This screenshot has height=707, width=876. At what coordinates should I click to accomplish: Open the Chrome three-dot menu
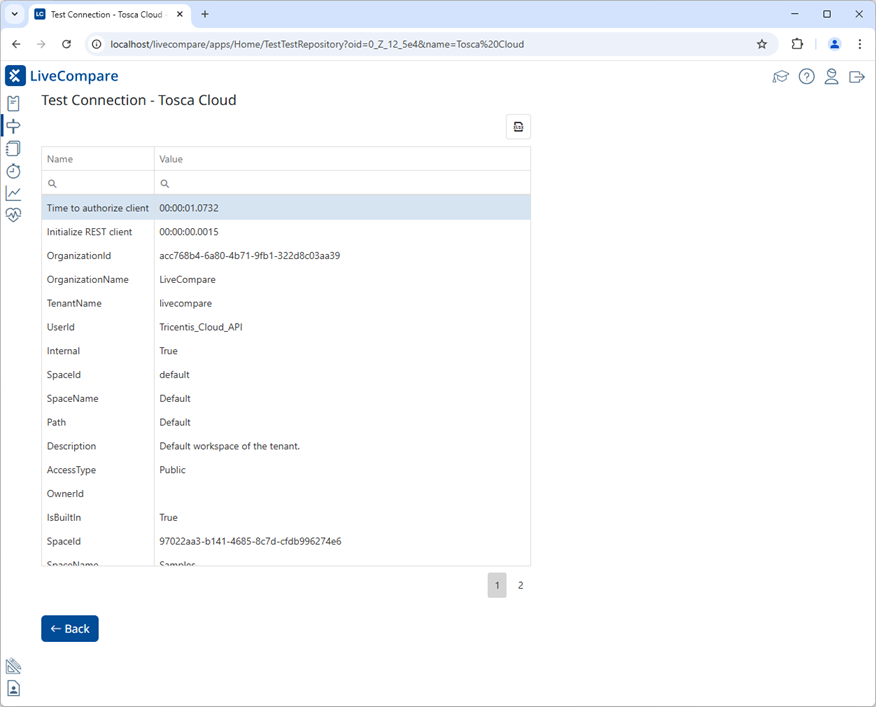click(860, 44)
